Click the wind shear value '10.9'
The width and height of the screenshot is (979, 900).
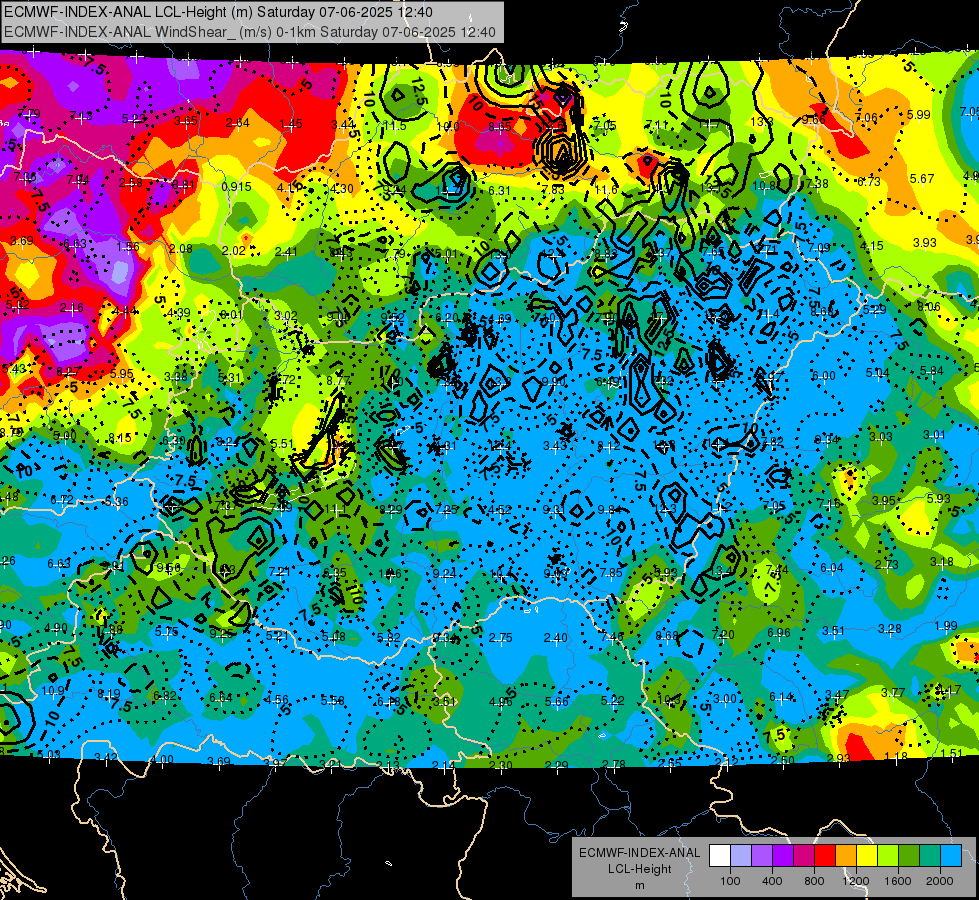[53, 691]
